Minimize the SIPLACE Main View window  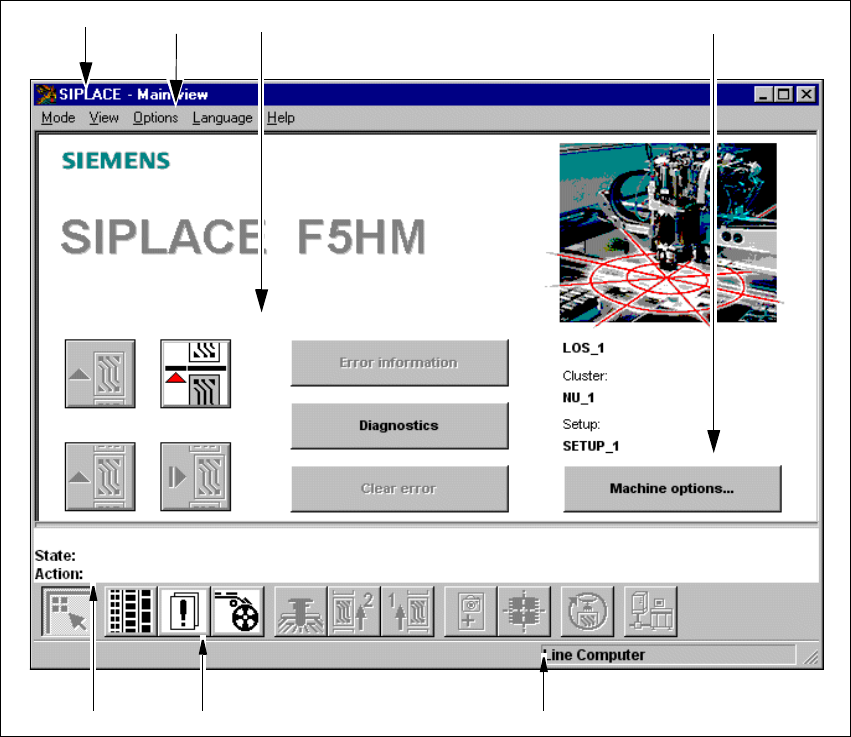click(x=764, y=94)
